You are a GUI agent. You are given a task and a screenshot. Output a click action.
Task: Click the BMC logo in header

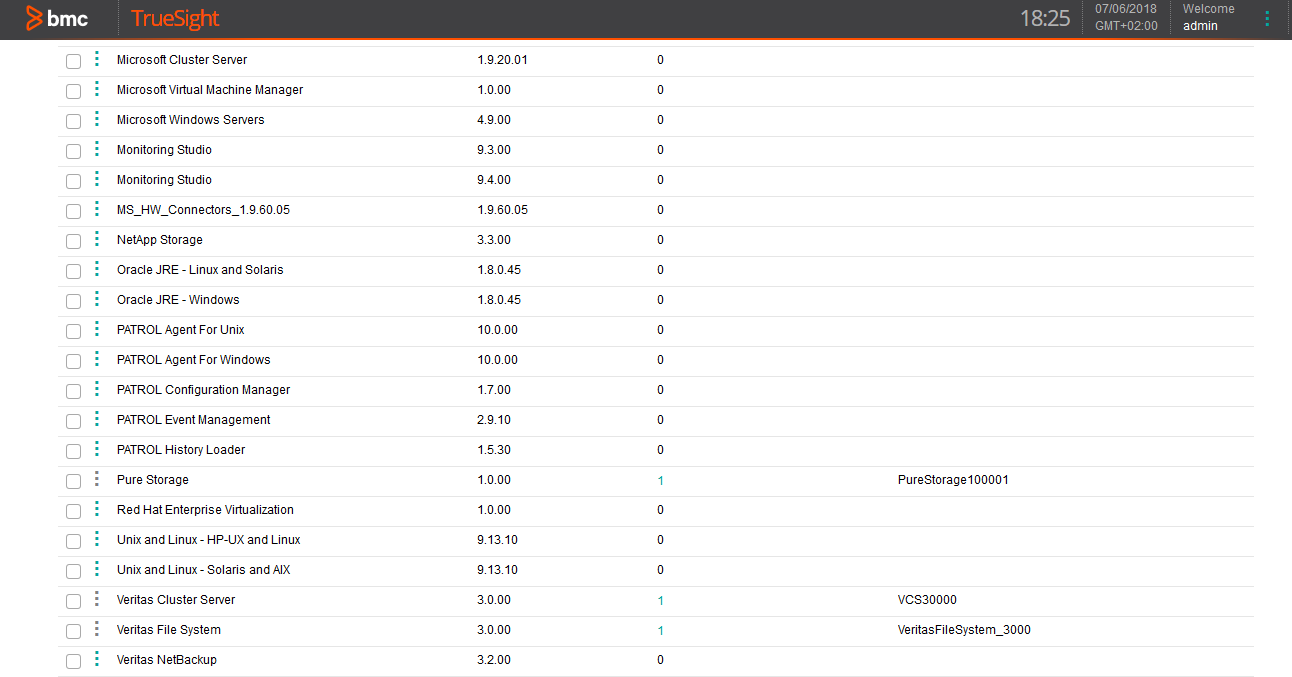point(57,18)
